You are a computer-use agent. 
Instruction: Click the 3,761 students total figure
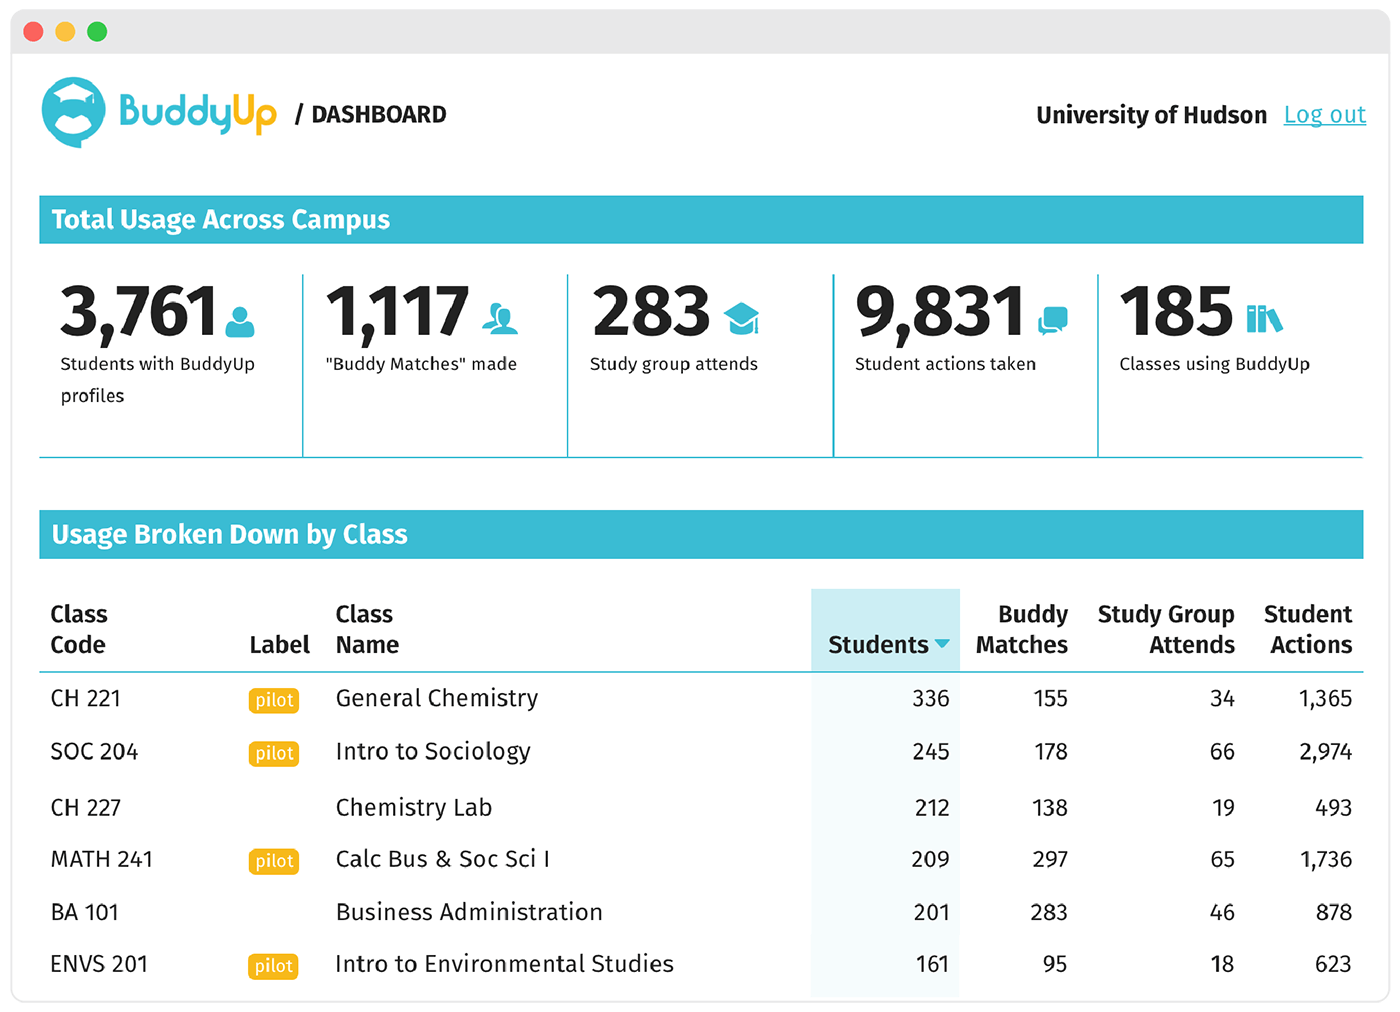tap(138, 312)
